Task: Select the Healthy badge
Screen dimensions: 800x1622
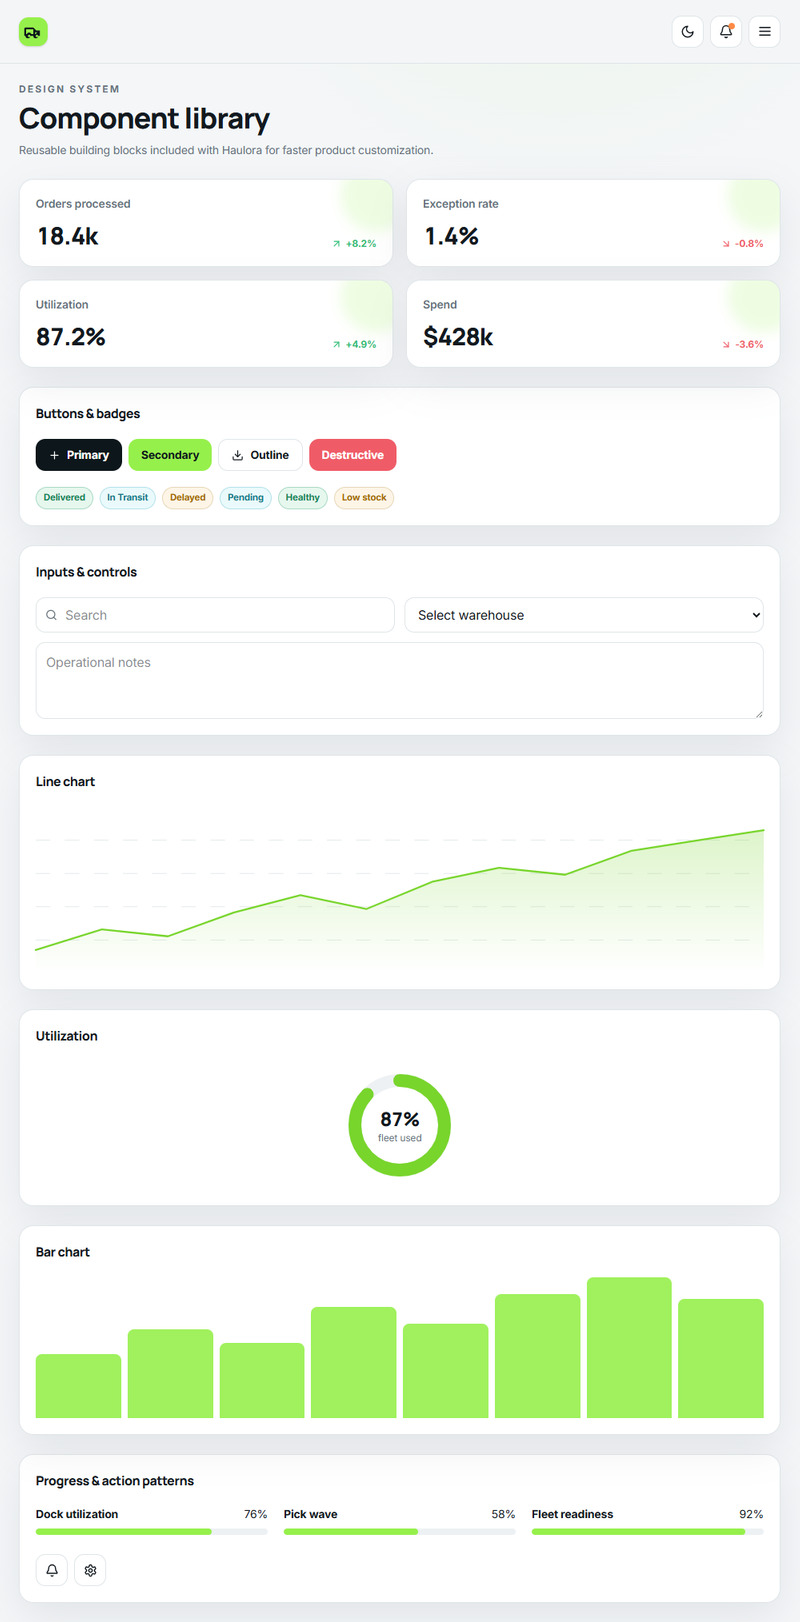Action: tap(303, 497)
